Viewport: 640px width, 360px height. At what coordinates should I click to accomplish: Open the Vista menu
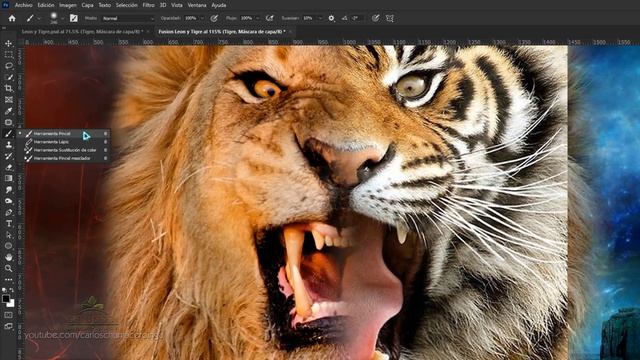point(177,5)
